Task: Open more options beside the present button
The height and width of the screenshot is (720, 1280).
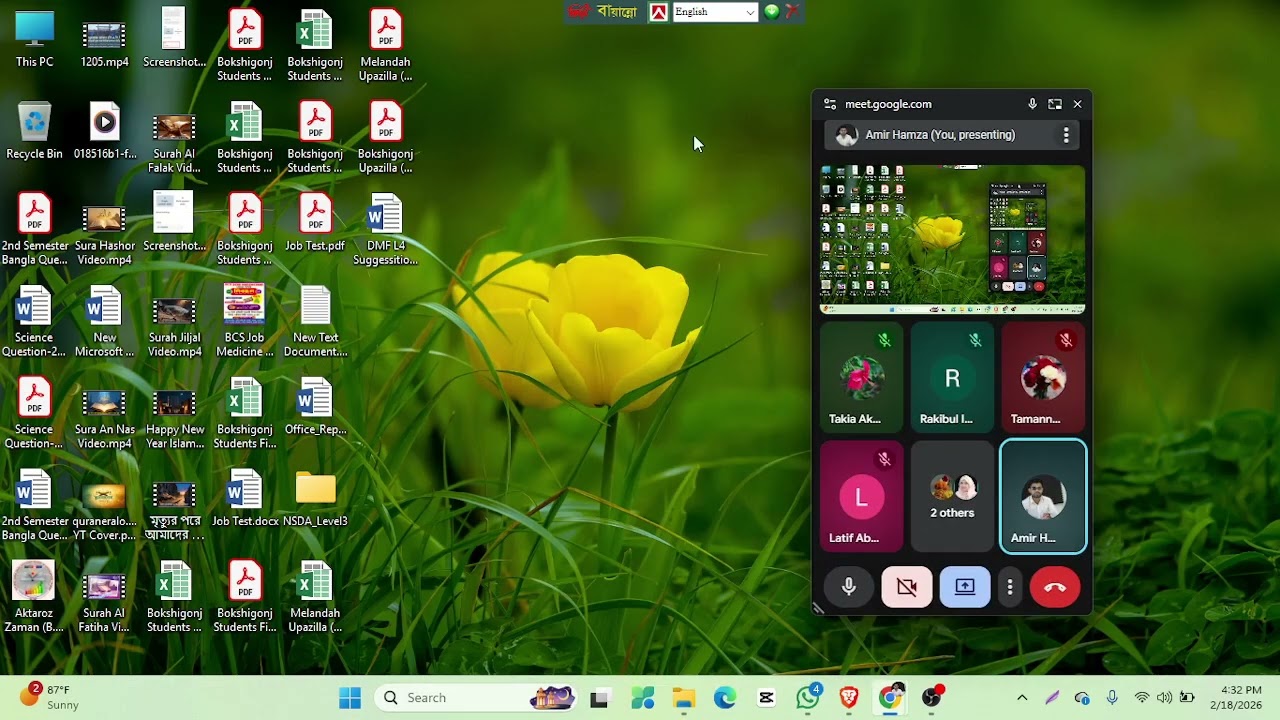Action: coord(1010,587)
